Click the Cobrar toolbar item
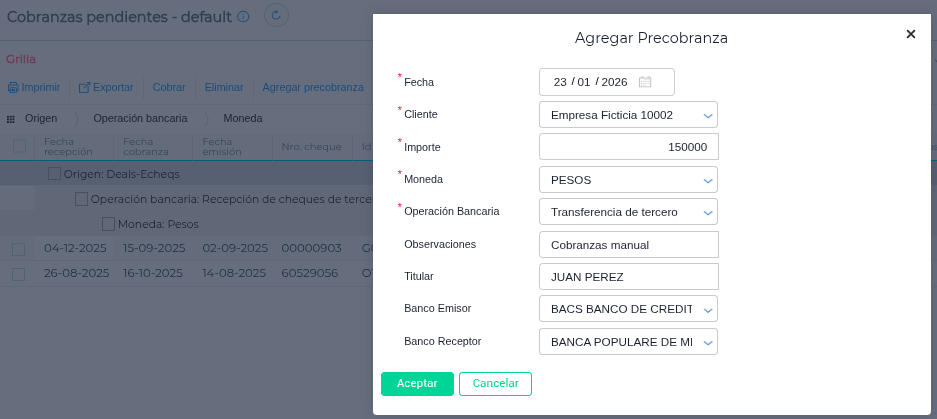 click(169, 87)
